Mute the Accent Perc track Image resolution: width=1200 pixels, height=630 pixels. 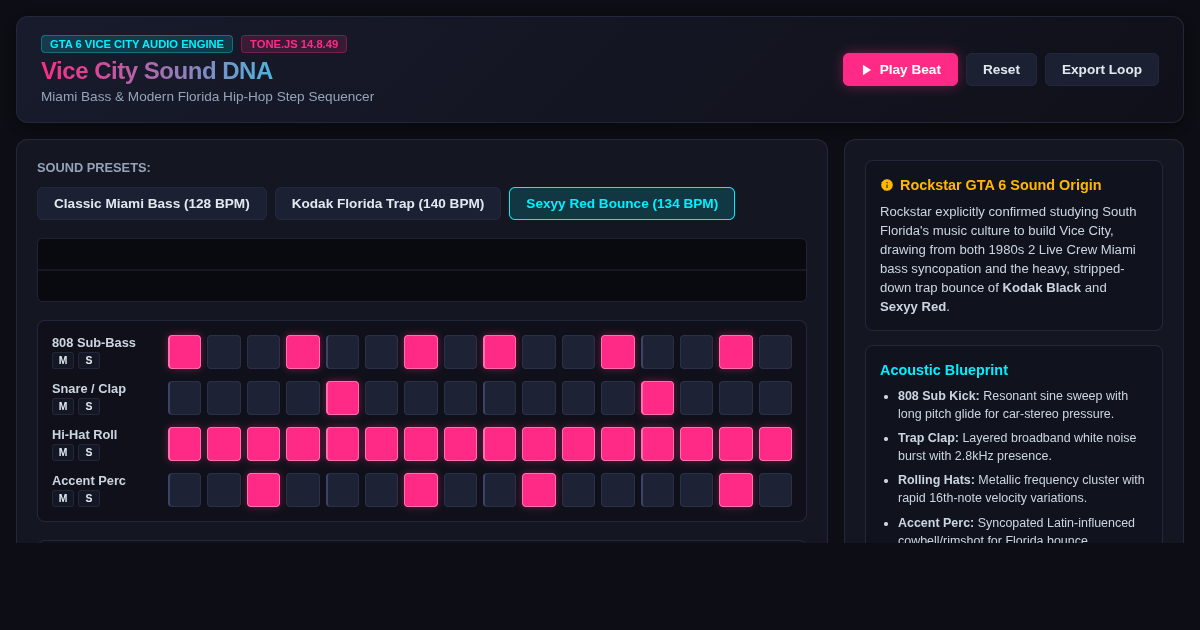[x=63, y=498]
